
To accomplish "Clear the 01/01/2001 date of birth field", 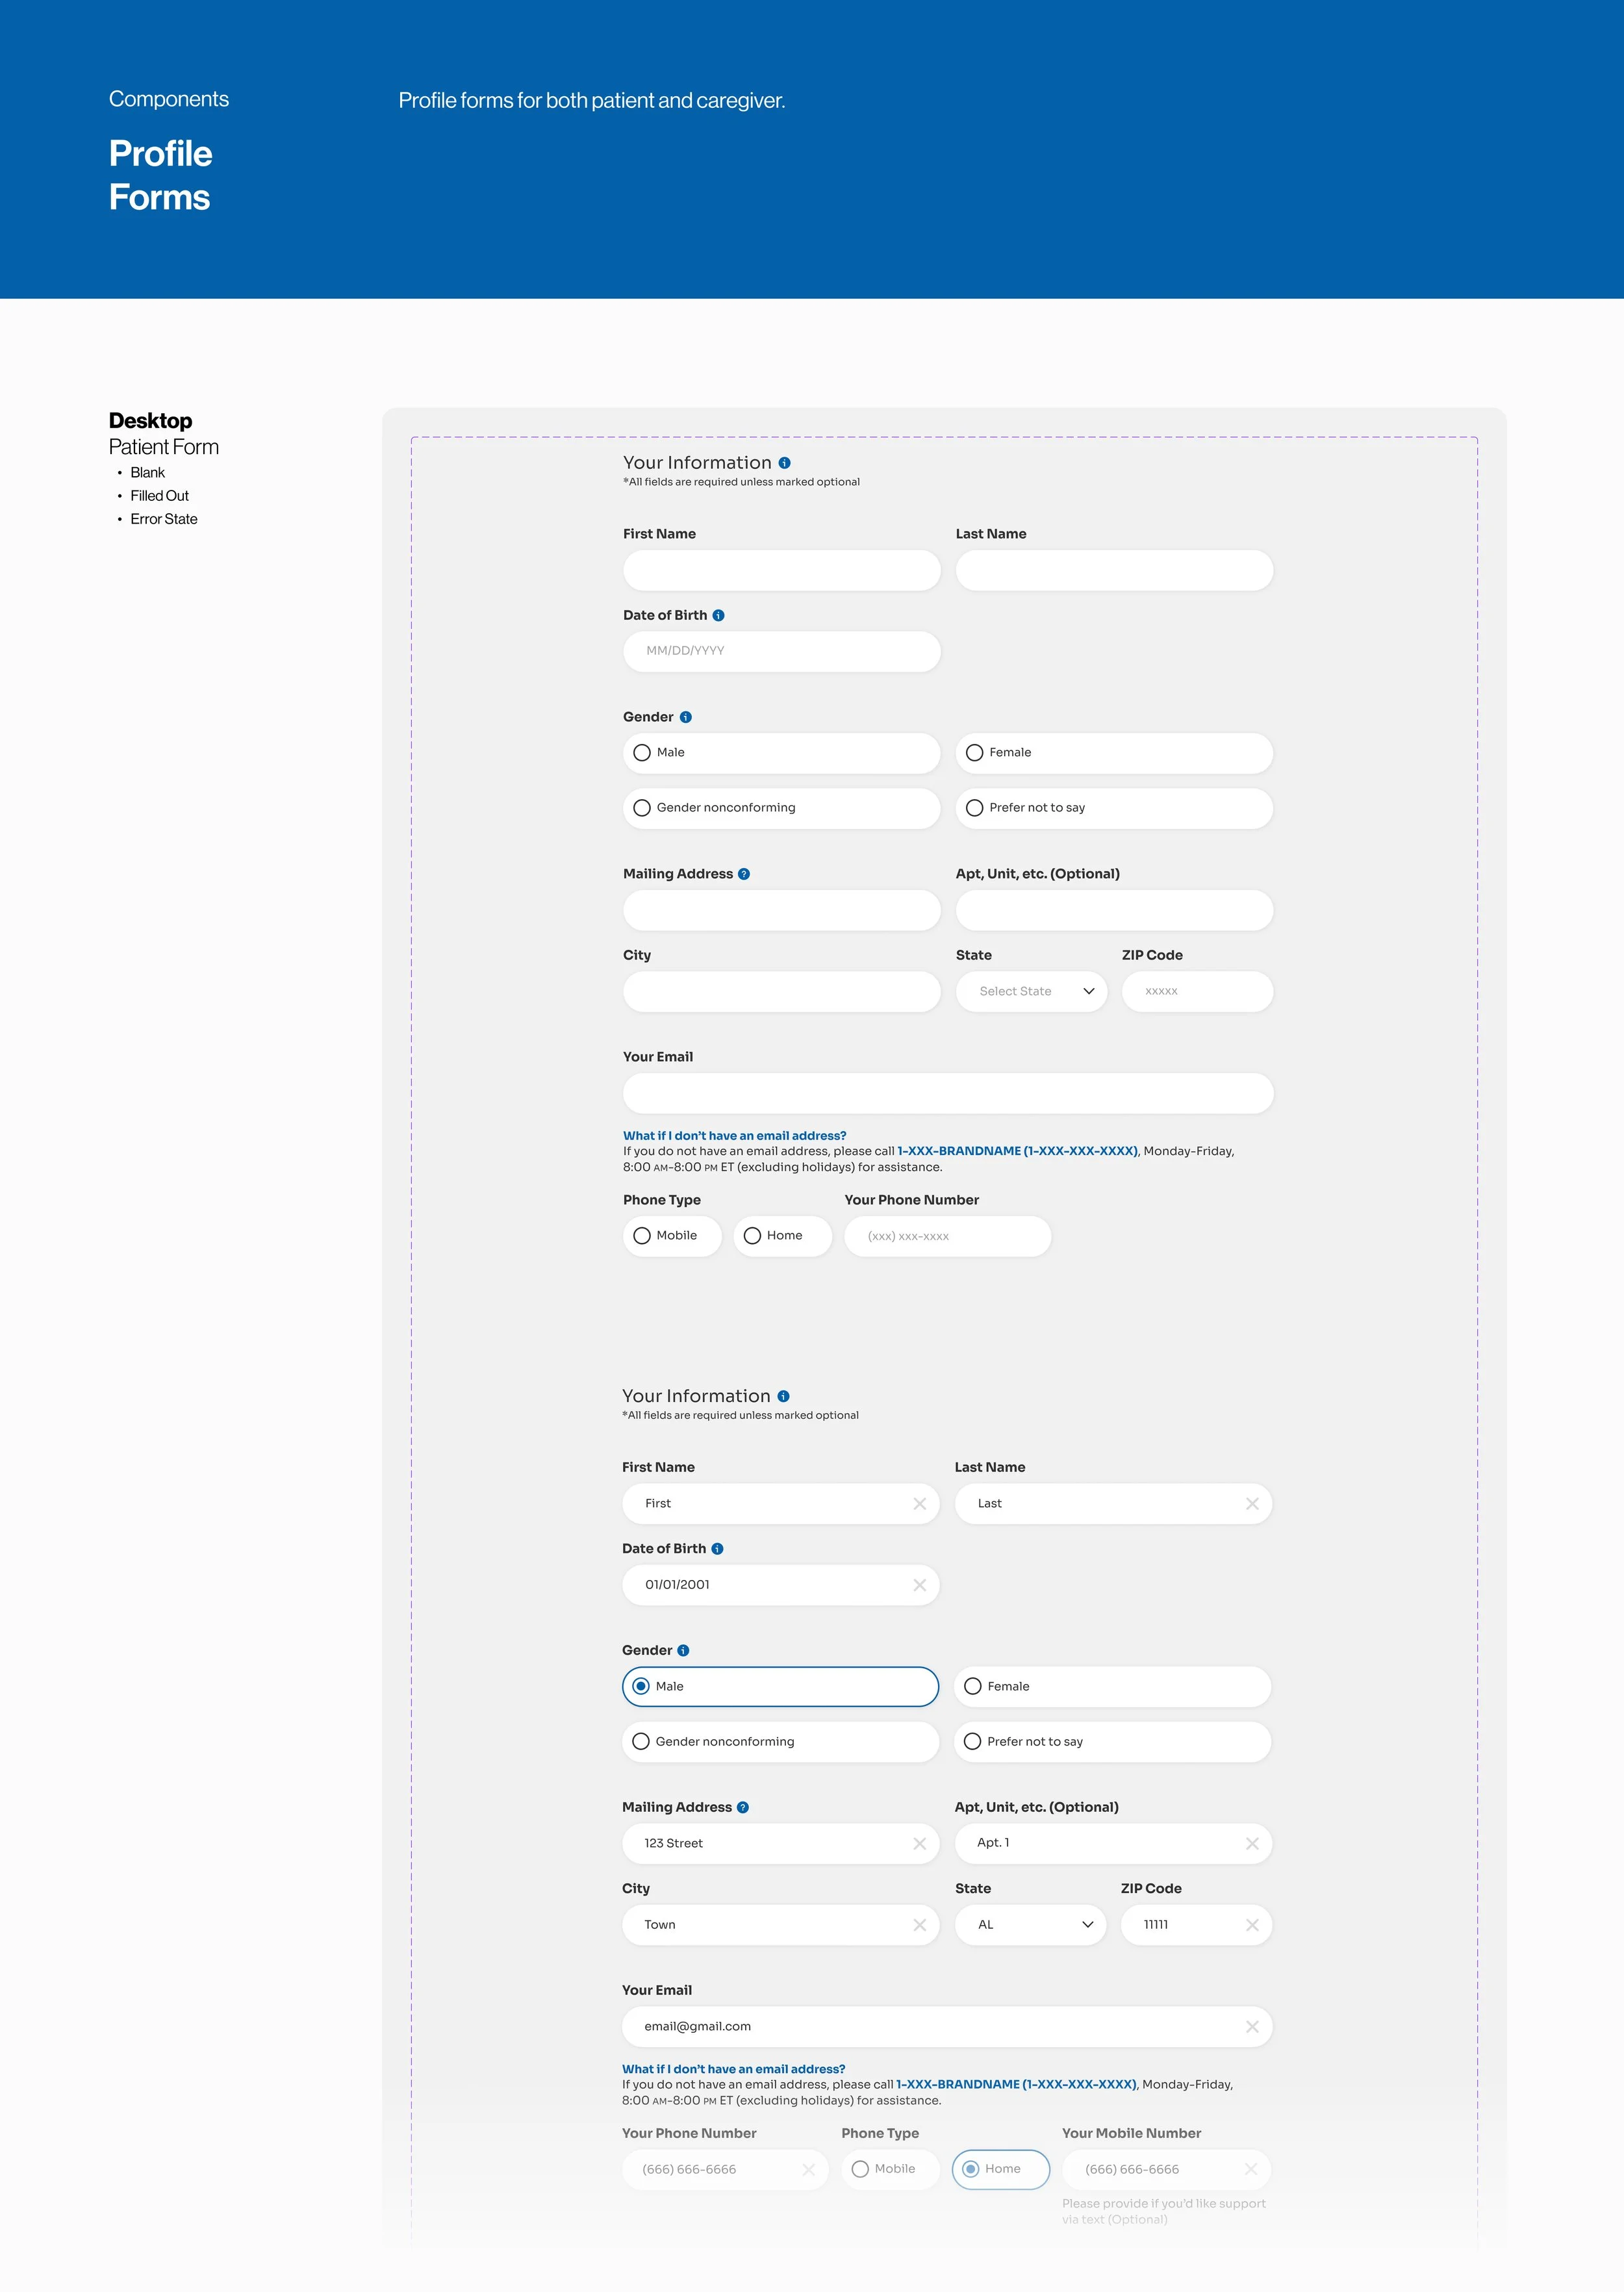I will click(919, 1585).
